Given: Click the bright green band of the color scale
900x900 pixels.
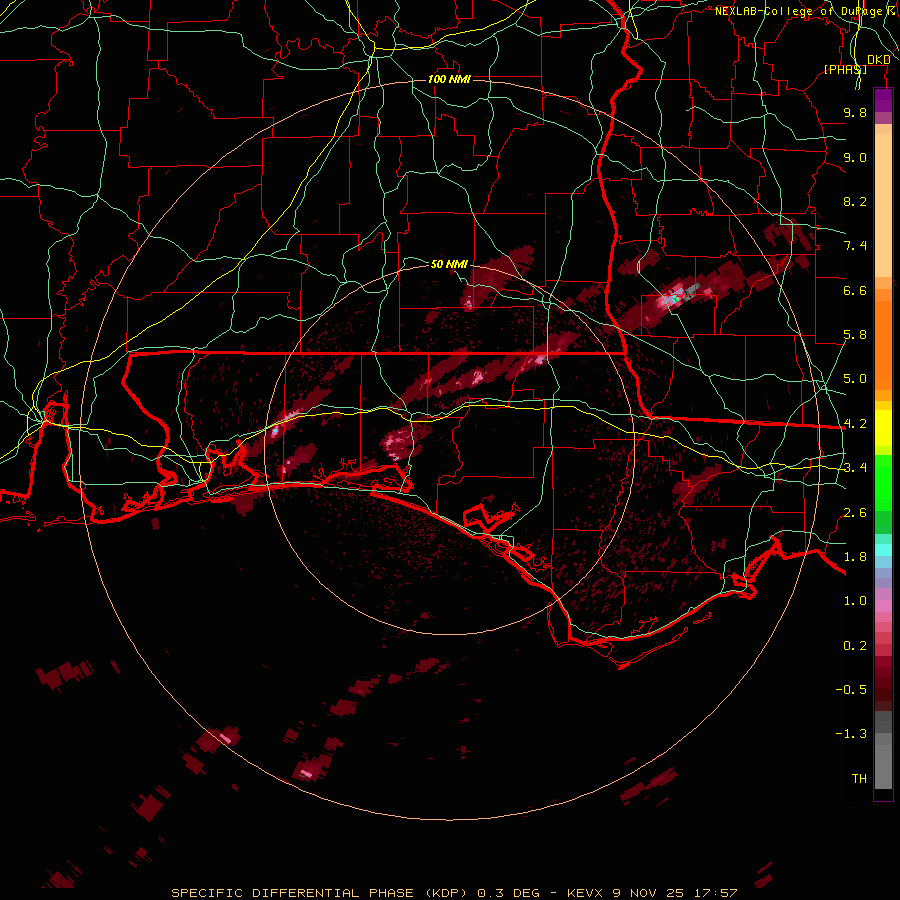Looking at the screenshot, I should [x=883, y=482].
